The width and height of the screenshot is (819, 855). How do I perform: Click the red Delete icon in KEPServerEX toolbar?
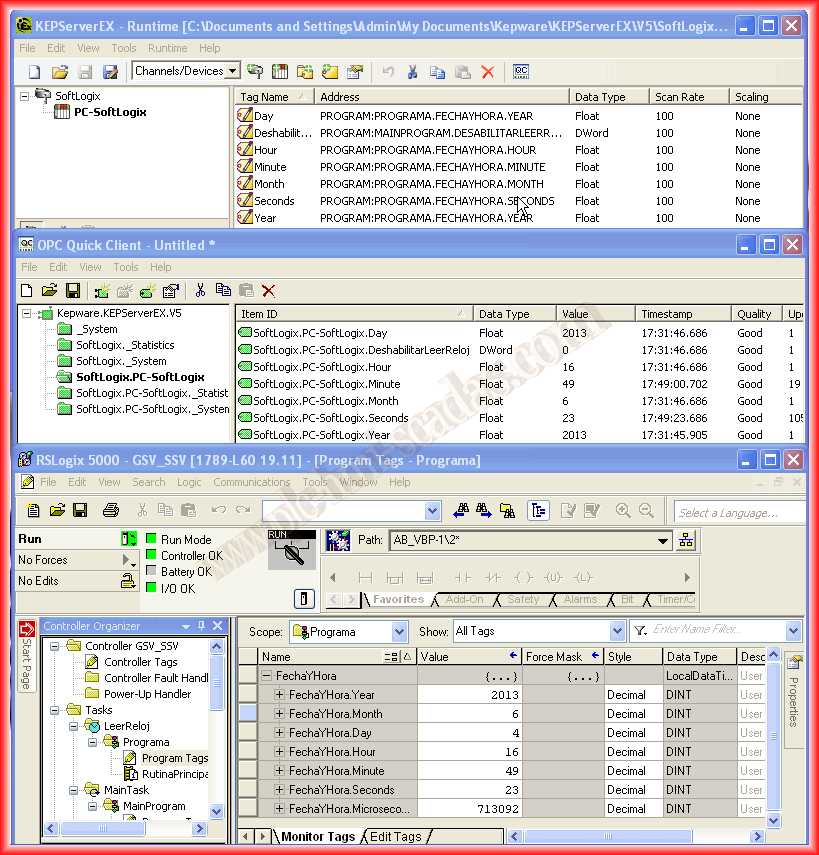(x=488, y=71)
